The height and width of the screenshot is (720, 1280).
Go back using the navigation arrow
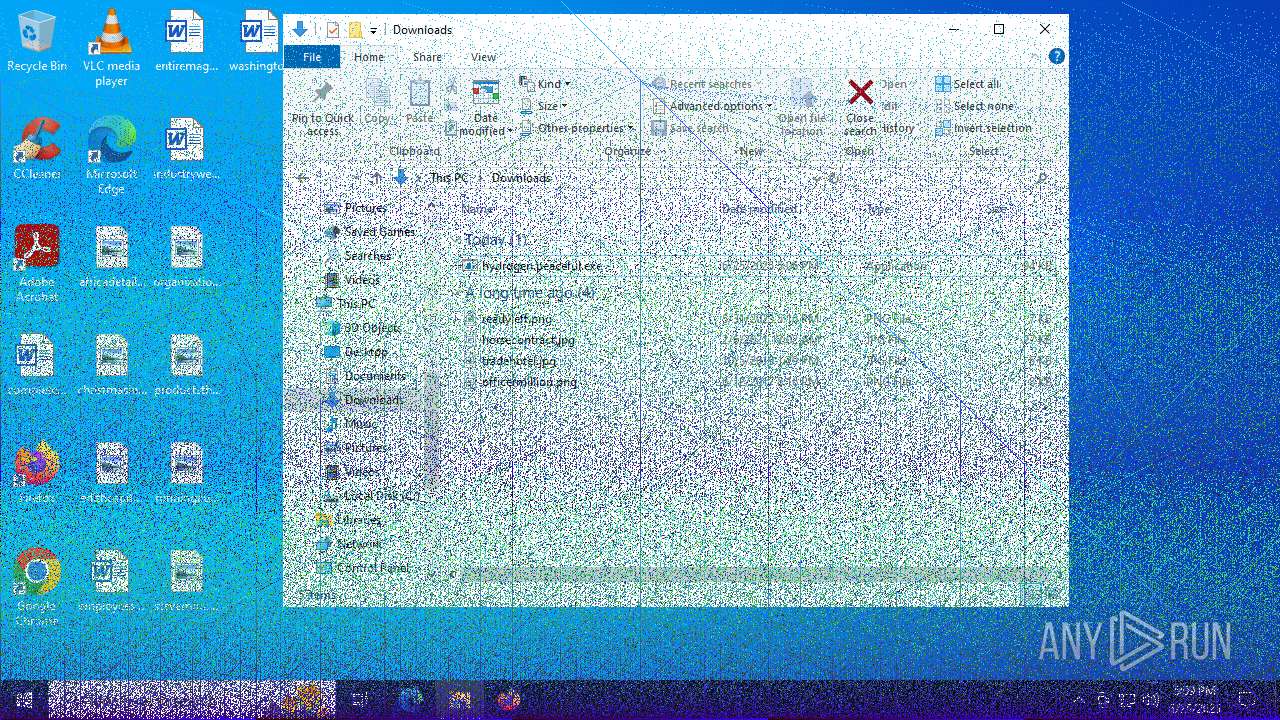click(302, 178)
